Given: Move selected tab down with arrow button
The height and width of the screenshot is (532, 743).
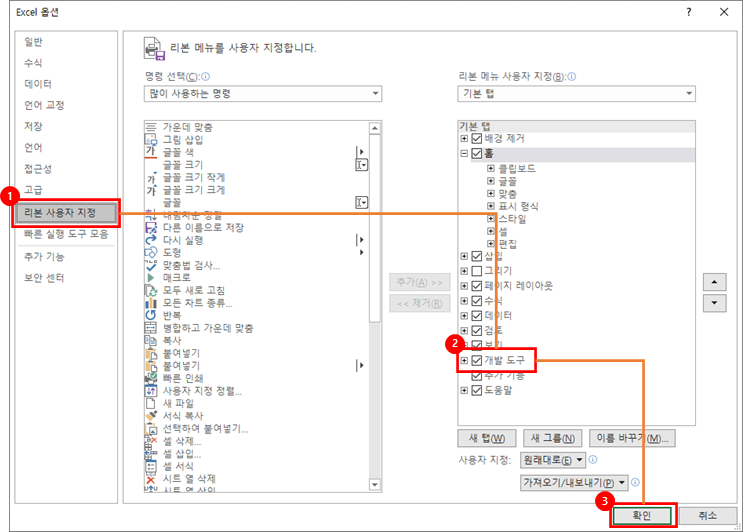Looking at the screenshot, I should tap(715, 303).
